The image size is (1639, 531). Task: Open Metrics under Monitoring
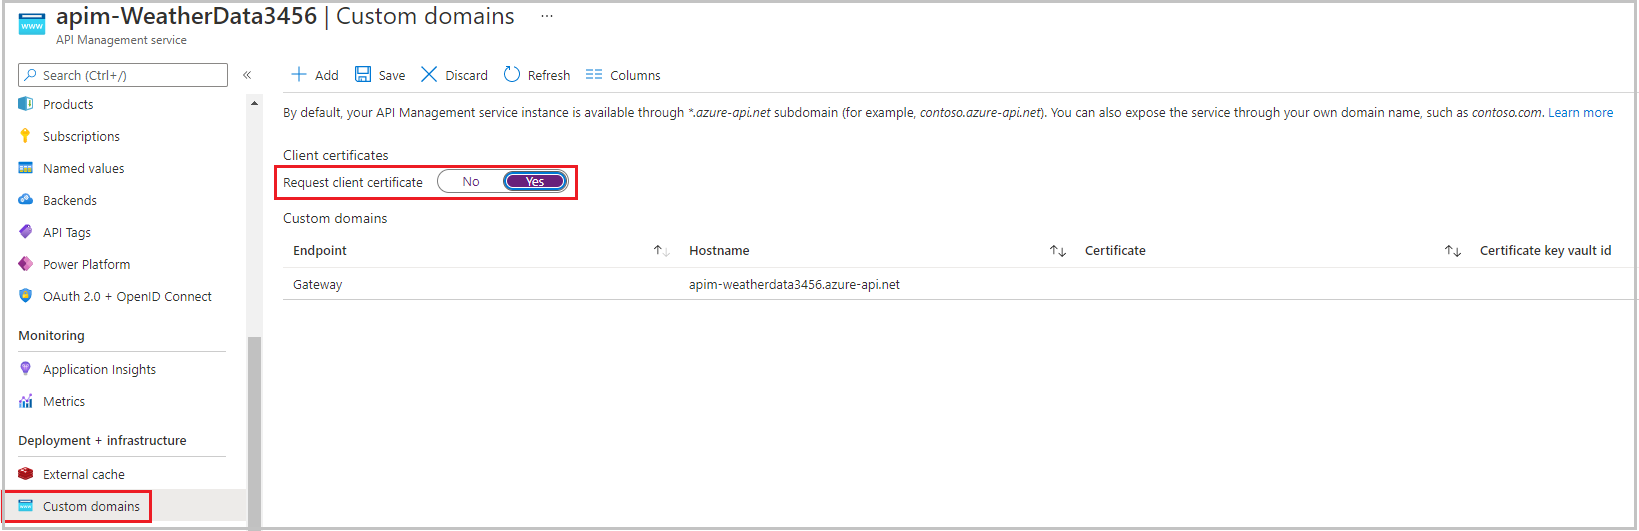pyautogui.click(x=64, y=401)
